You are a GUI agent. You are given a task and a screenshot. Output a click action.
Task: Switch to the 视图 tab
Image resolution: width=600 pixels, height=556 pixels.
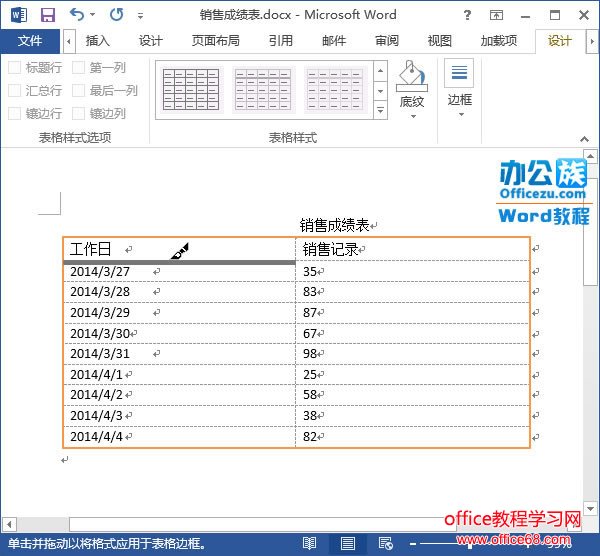439,41
